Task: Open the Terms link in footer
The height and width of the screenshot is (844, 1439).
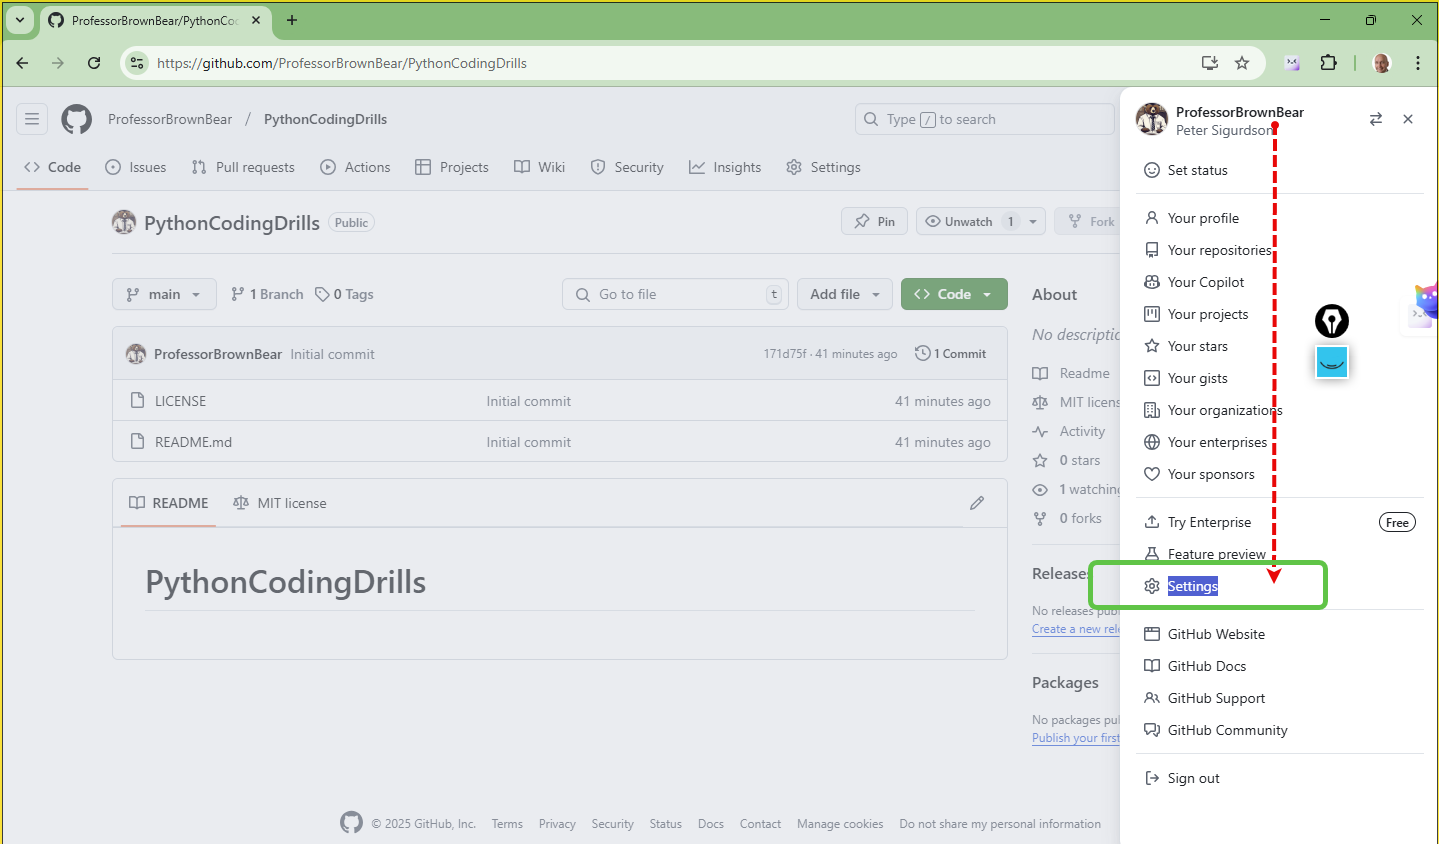Action: (507, 824)
